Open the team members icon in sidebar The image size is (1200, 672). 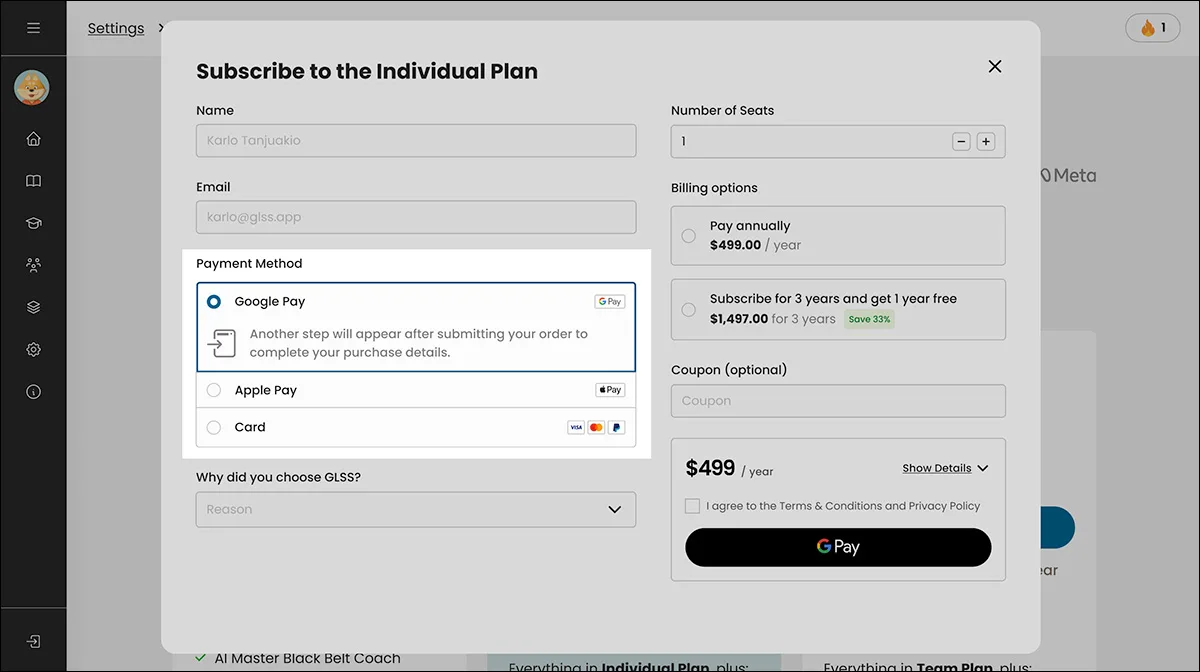tap(33, 265)
